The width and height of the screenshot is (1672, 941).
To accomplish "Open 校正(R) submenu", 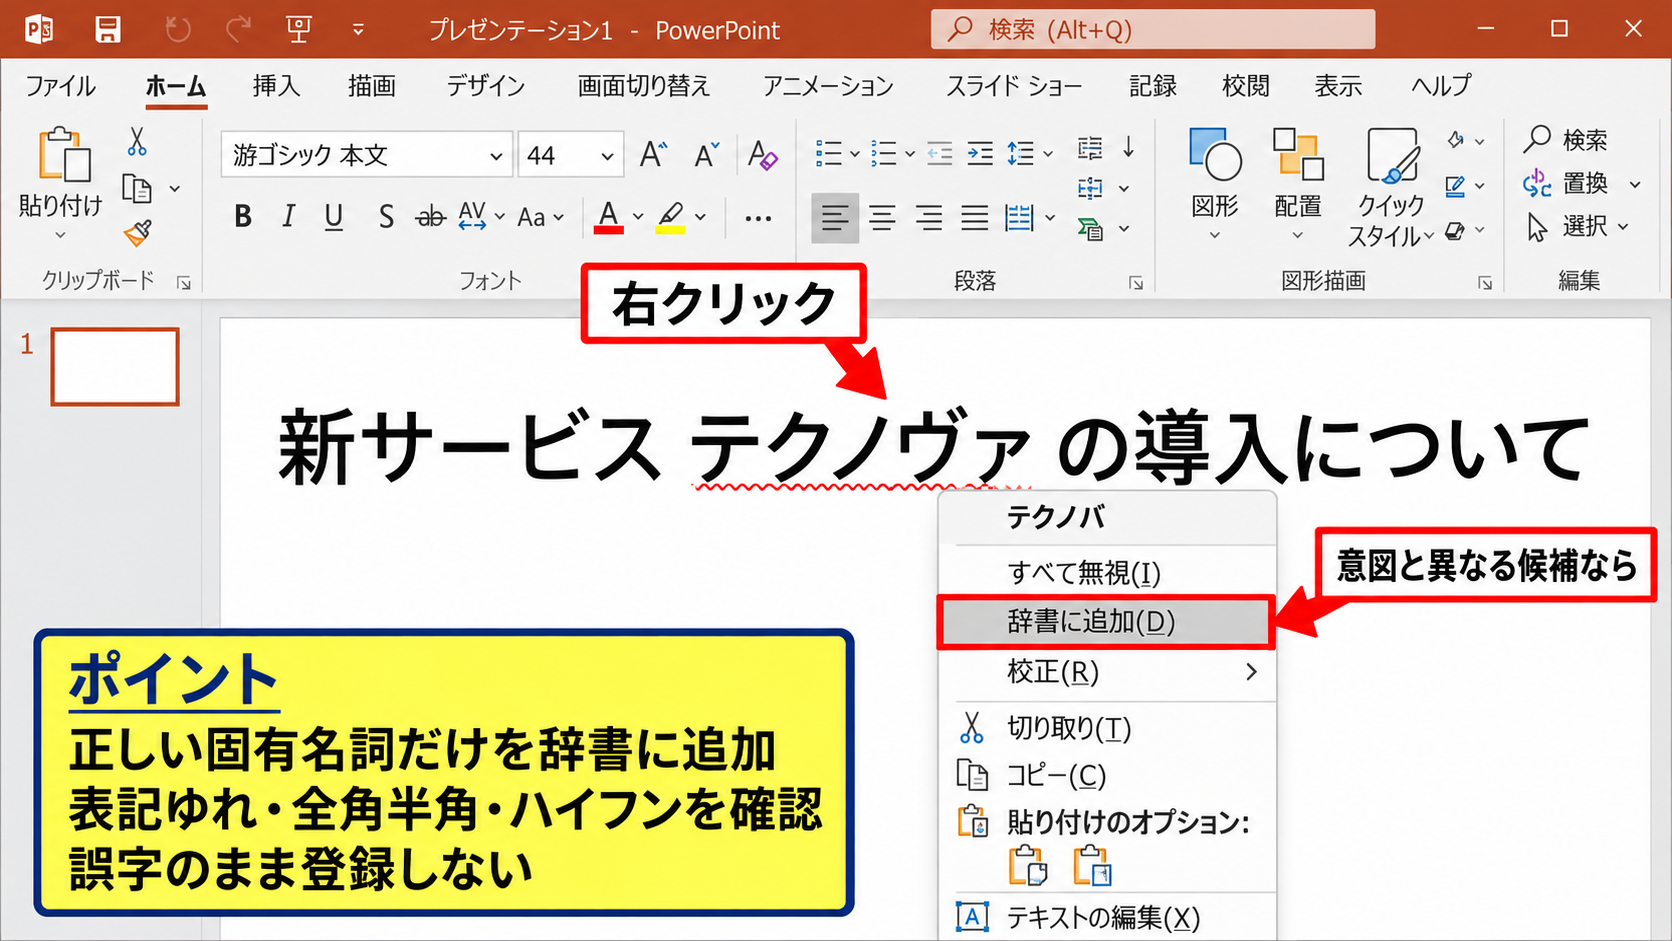I will (x=1108, y=672).
